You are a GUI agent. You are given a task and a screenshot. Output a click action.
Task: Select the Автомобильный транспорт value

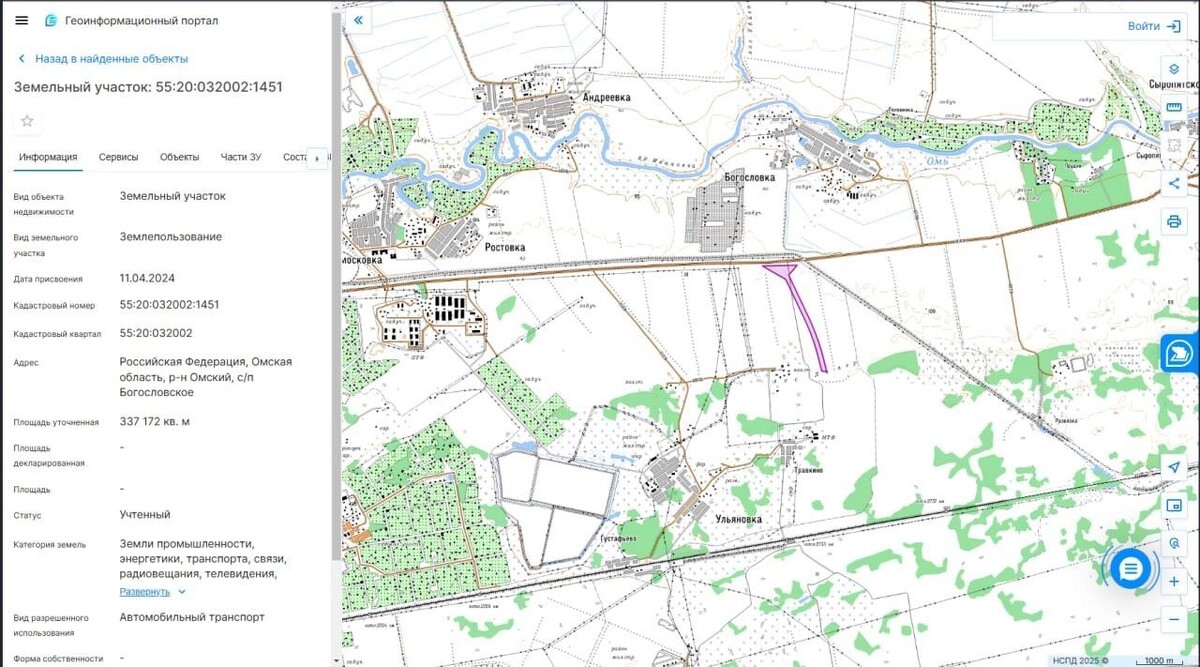192,618
